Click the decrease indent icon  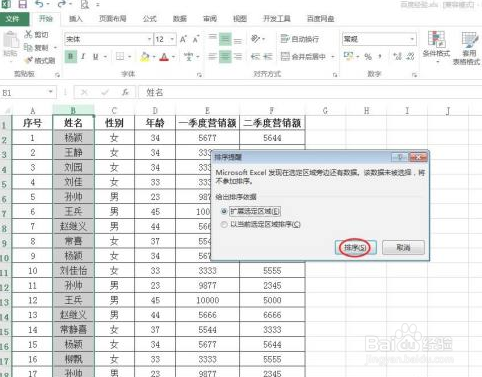(x=255, y=57)
